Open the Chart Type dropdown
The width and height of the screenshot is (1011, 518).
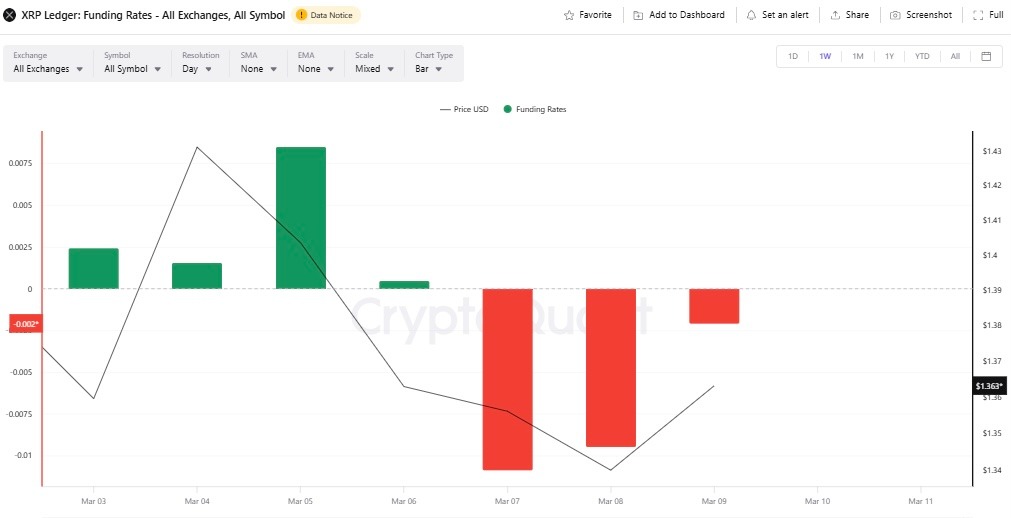[x=434, y=69]
